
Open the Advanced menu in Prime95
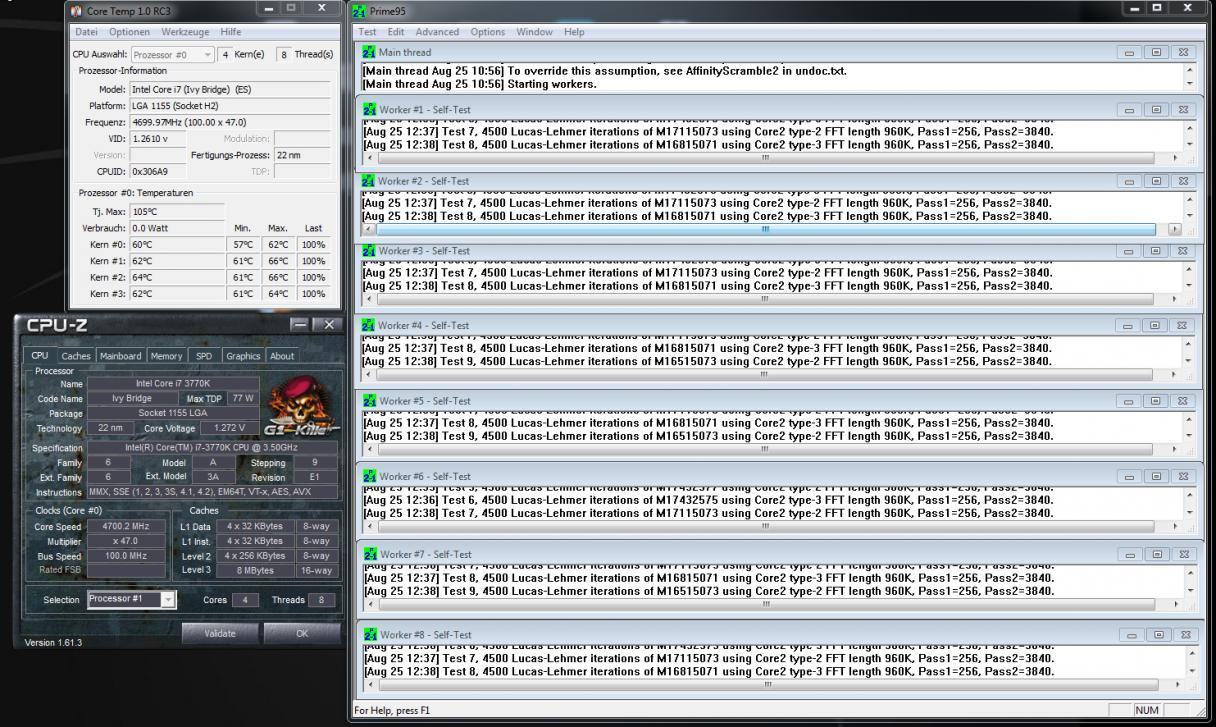437,32
